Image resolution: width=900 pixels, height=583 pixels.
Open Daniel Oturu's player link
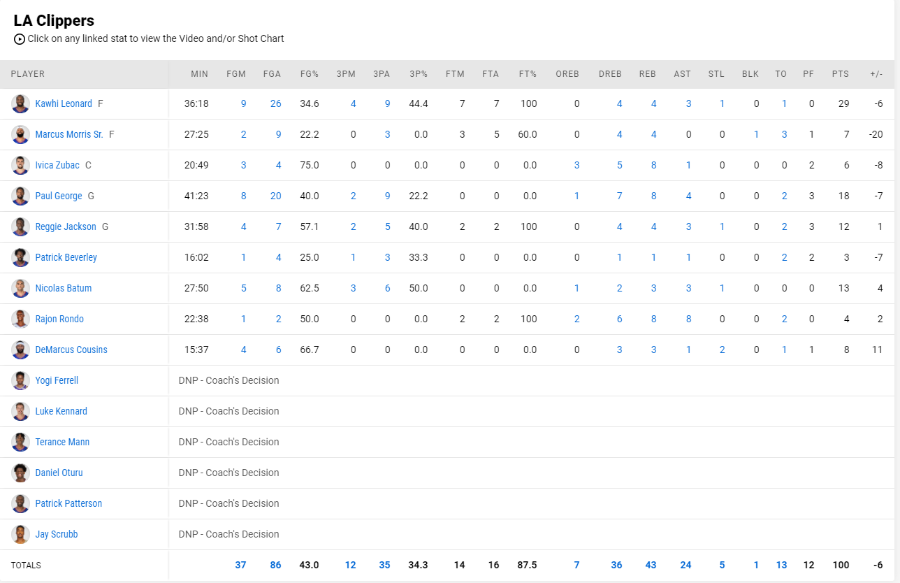59,473
